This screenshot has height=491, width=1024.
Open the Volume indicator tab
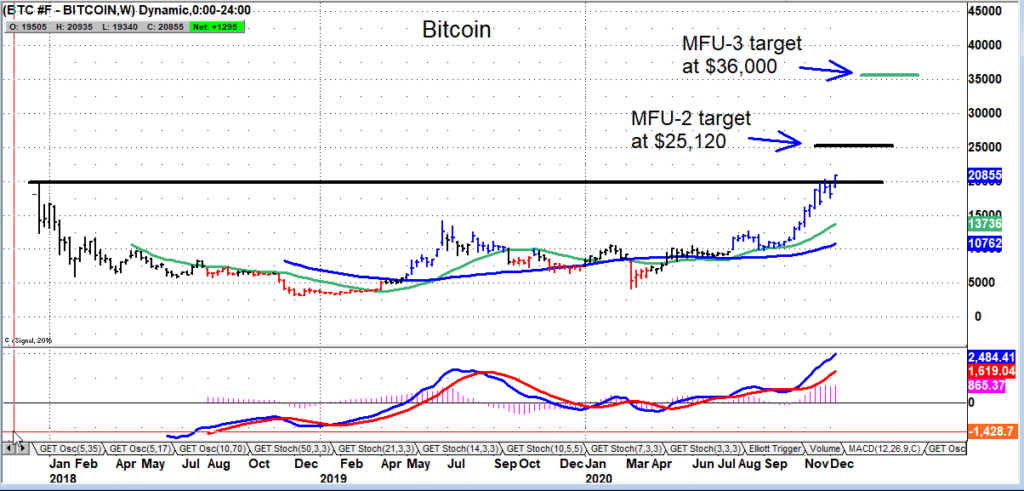[x=825, y=449]
